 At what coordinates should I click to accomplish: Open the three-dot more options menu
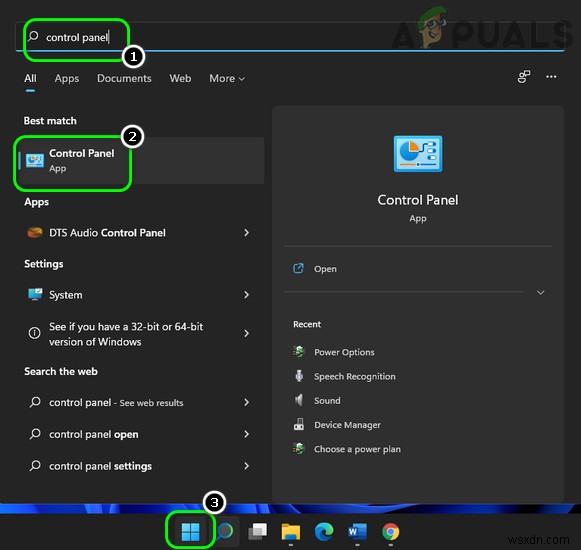click(551, 77)
